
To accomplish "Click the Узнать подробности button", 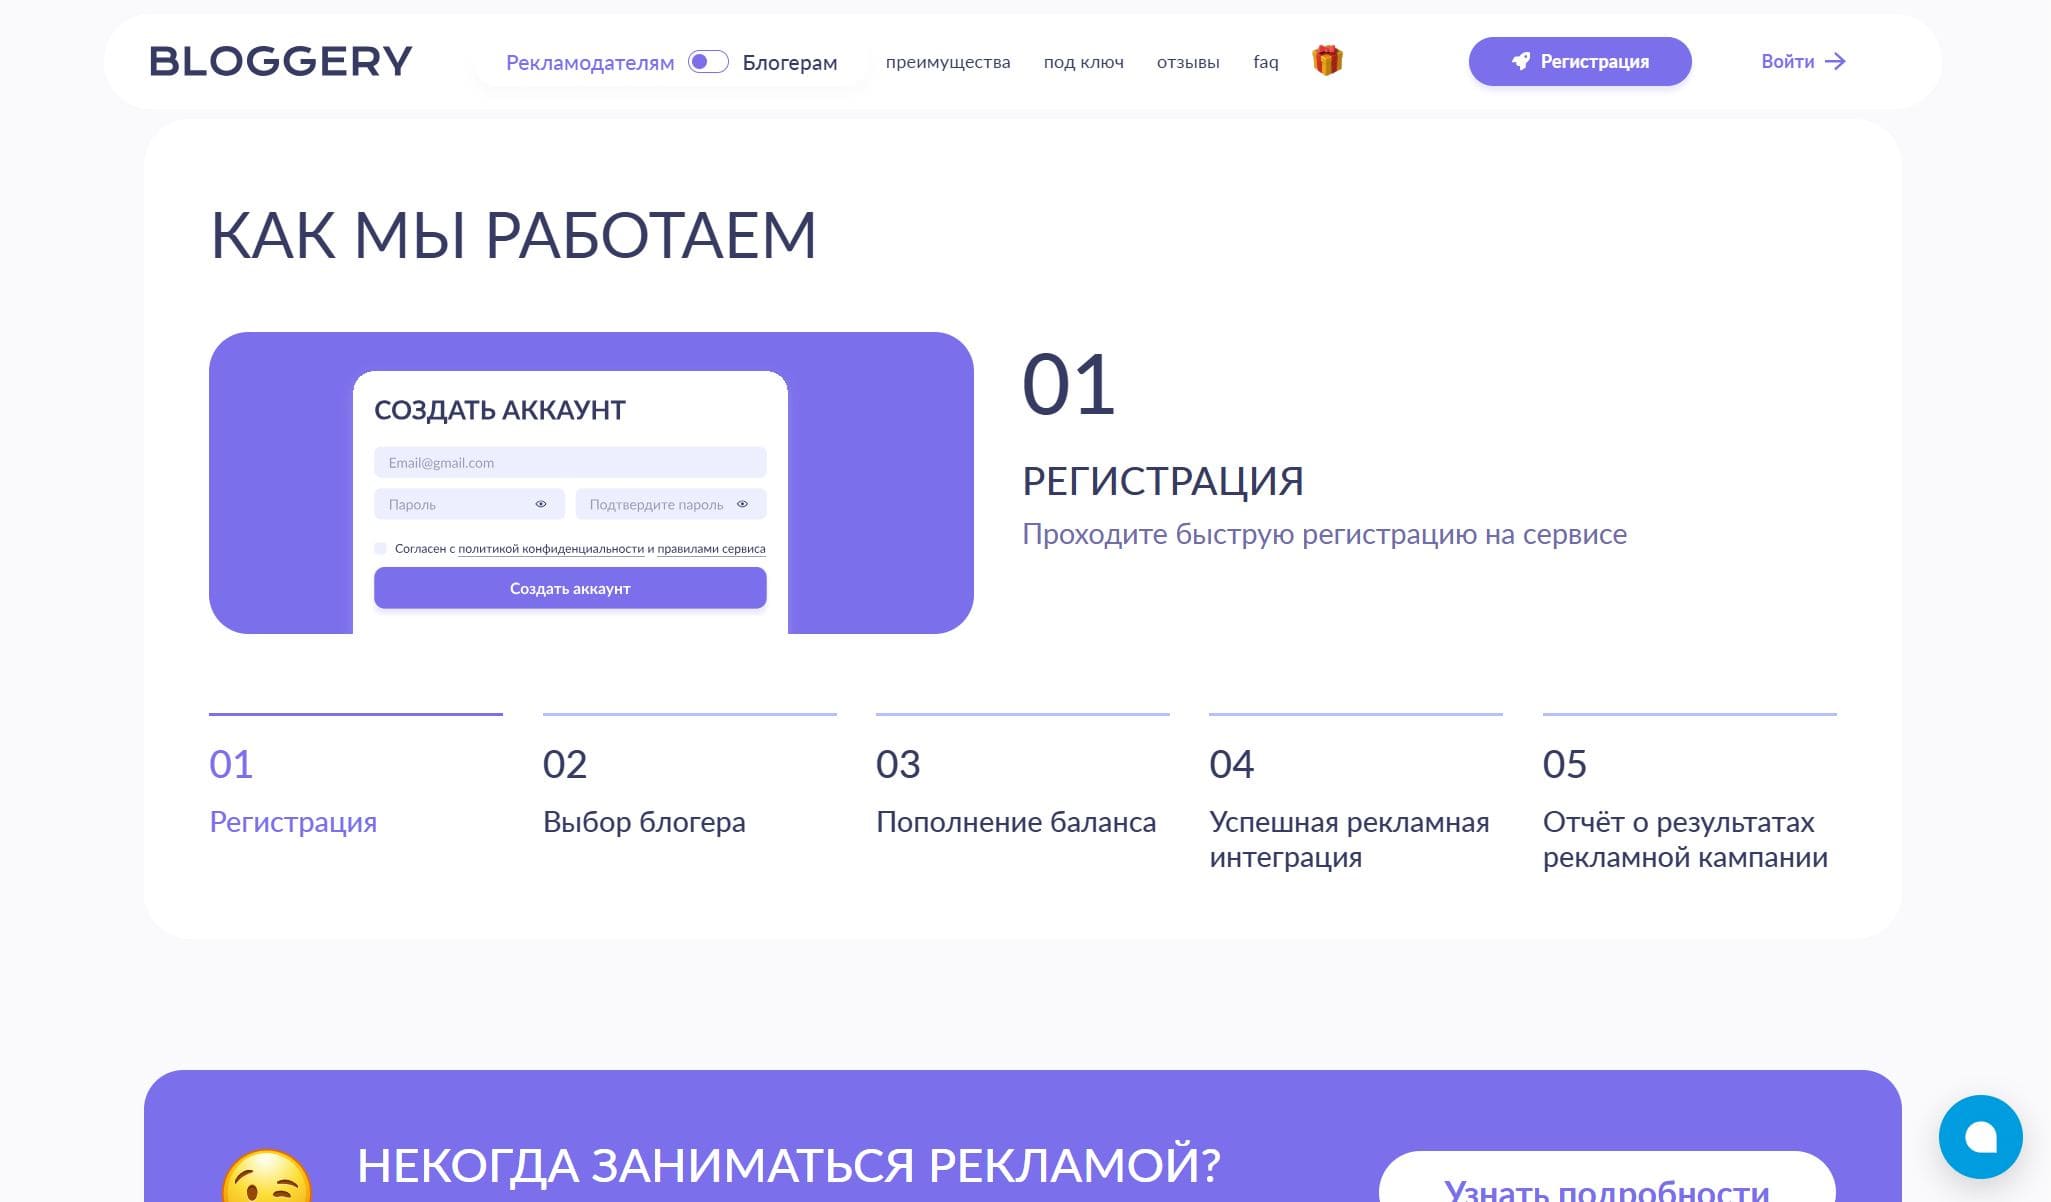I will [x=1606, y=1185].
